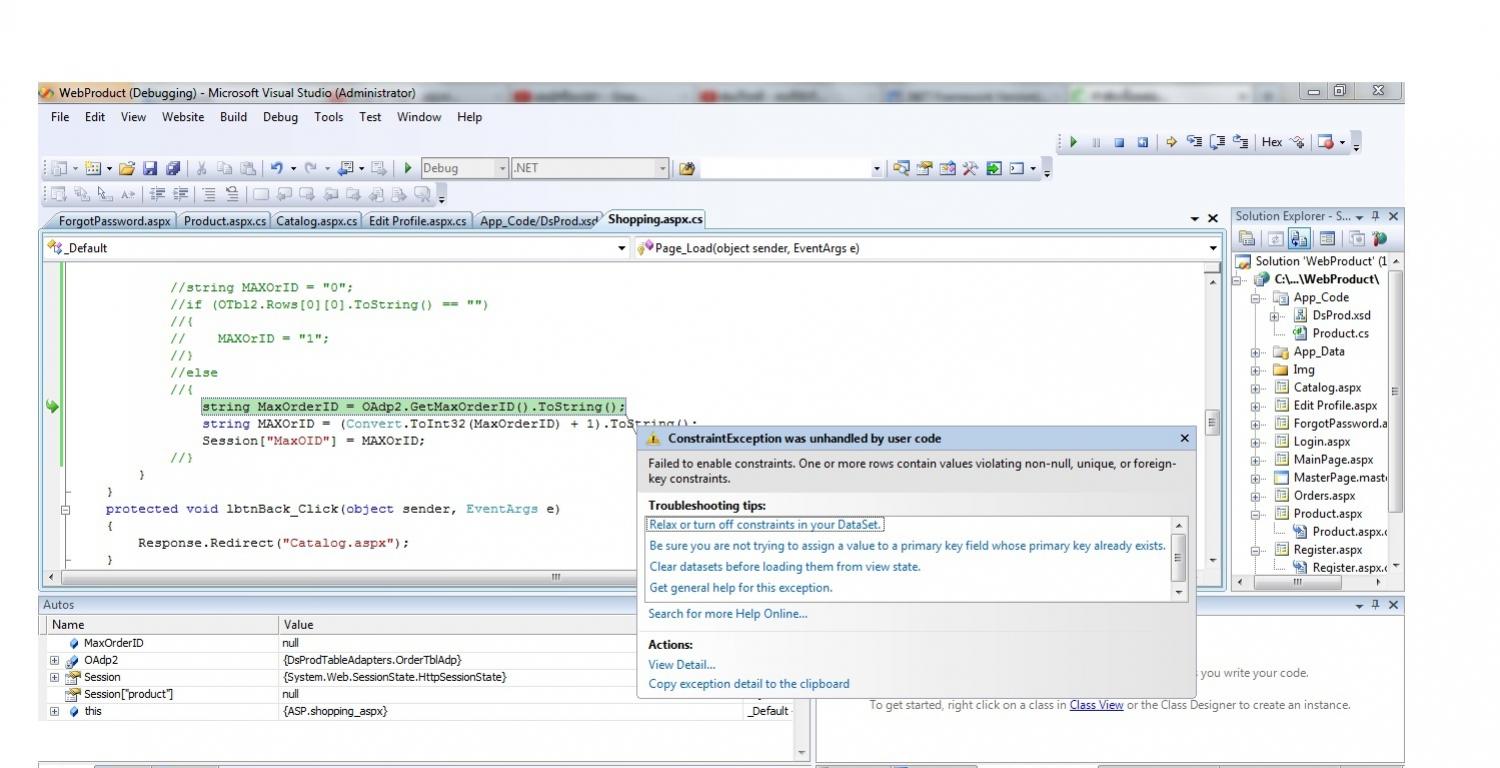Click the Paste icon in toolbar

coord(248,168)
